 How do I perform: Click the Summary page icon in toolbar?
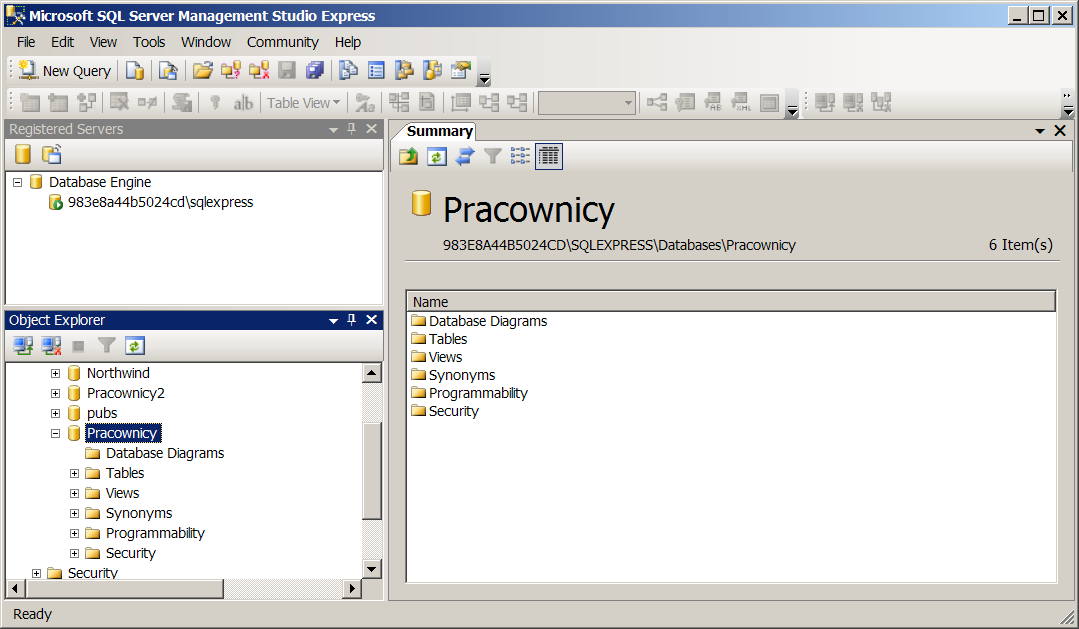(x=376, y=70)
